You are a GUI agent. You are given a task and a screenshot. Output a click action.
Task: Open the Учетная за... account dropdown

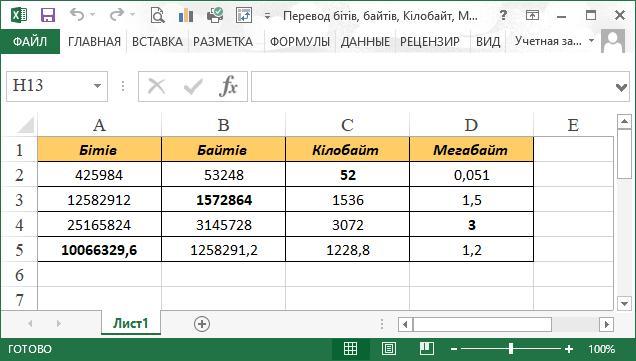coord(554,41)
